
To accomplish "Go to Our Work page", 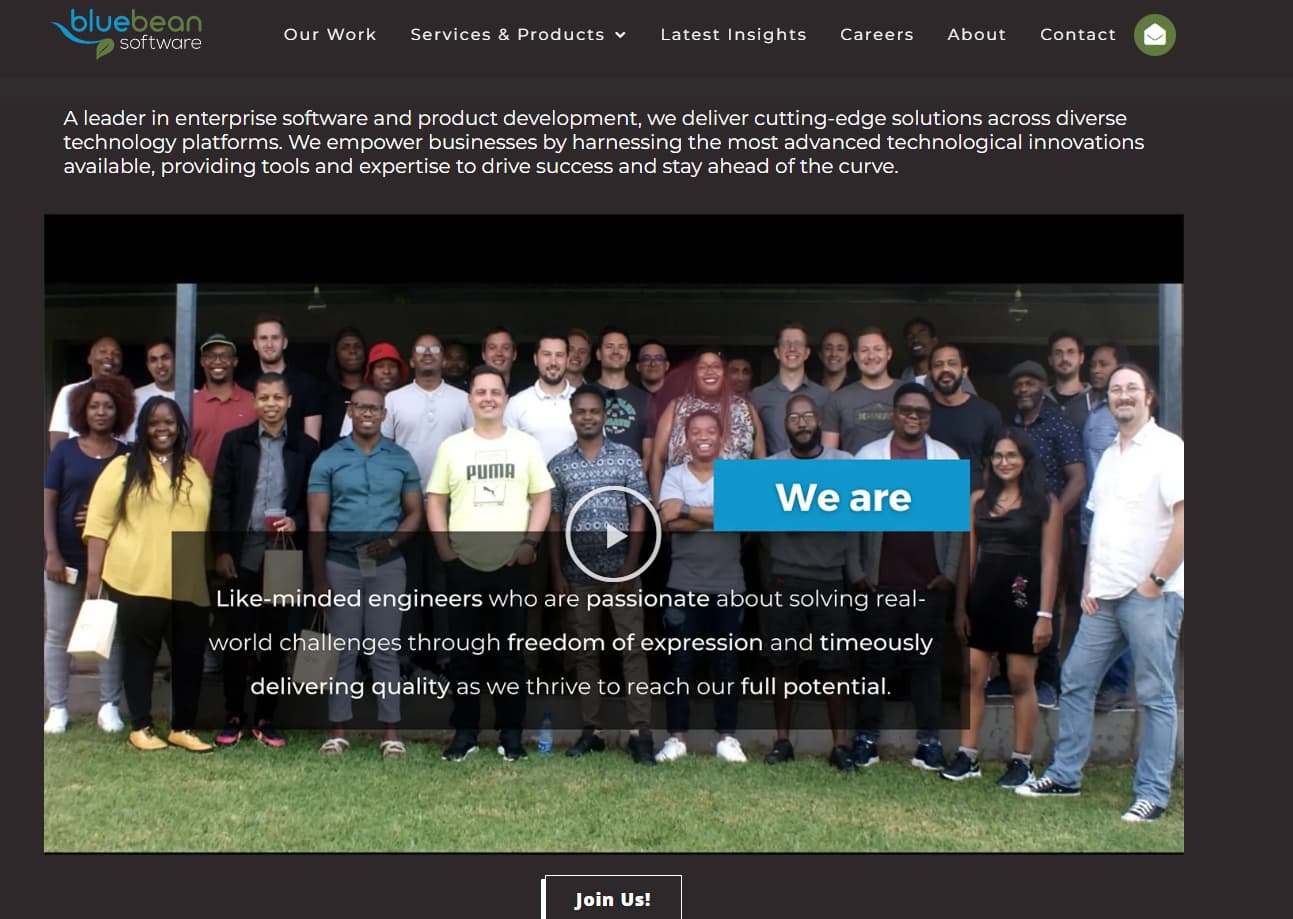I will 330,34.
